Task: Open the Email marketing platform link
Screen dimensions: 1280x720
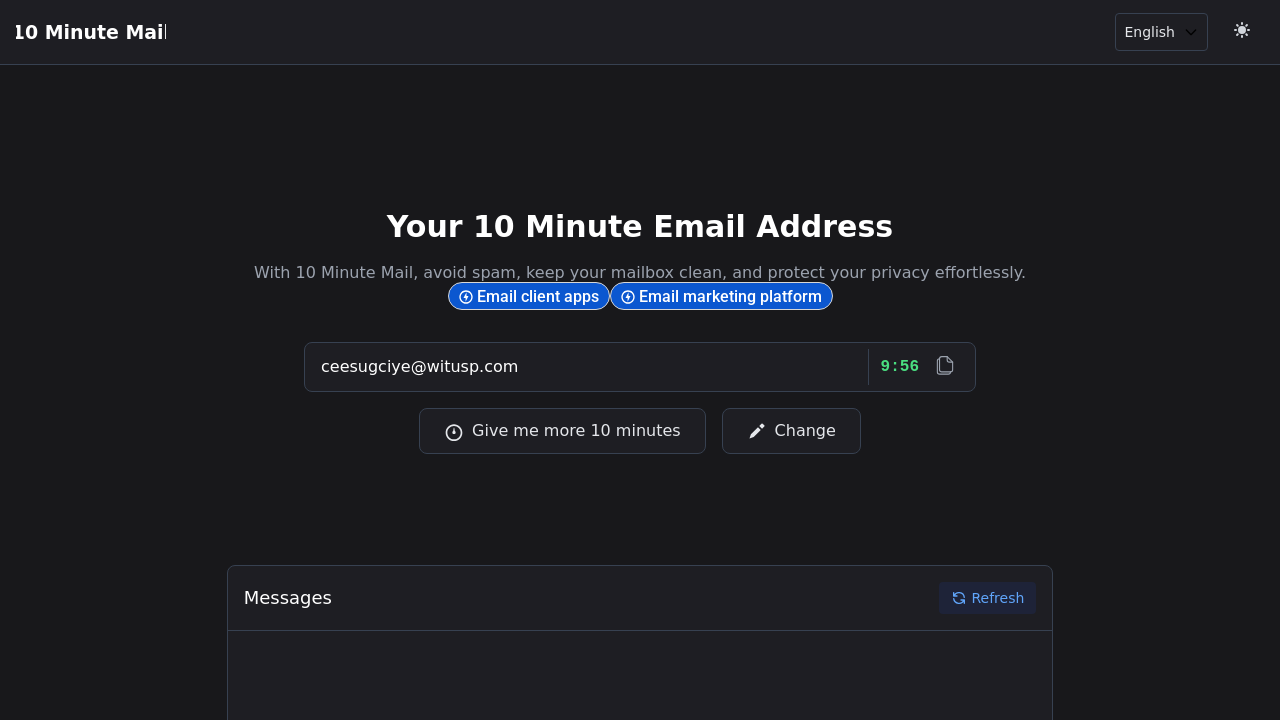Action: coord(721,296)
